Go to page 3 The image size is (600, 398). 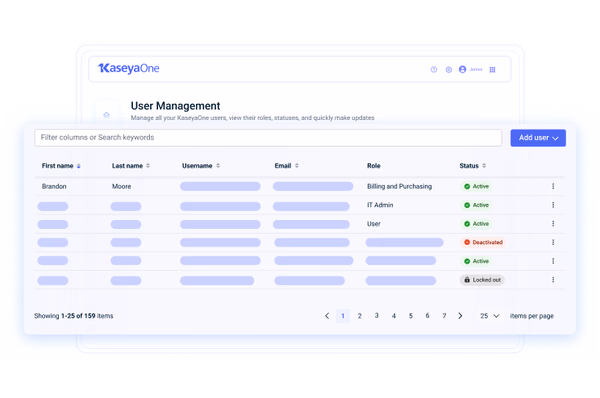click(x=377, y=316)
